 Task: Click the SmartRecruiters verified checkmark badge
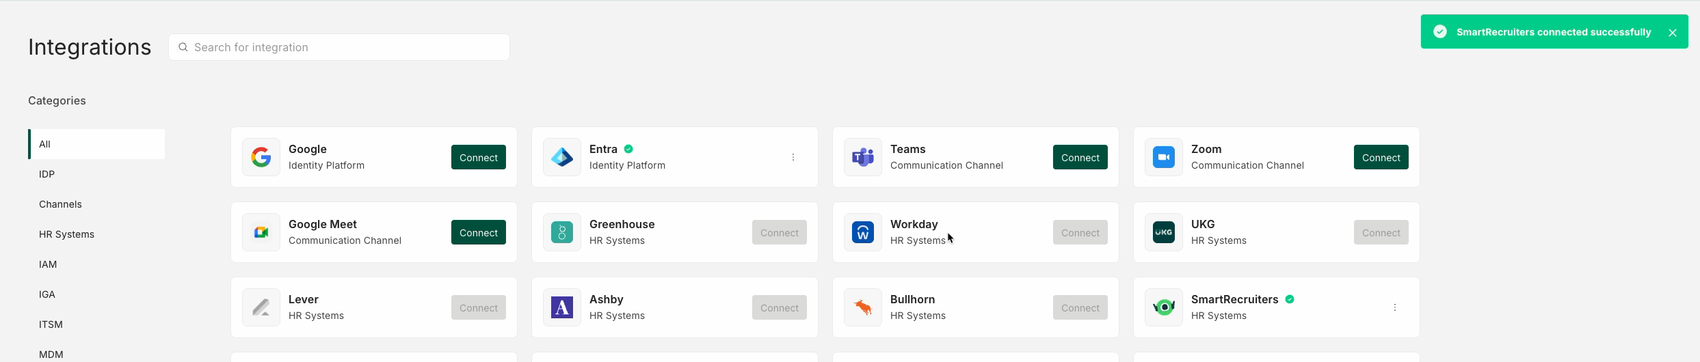pyautogui.click(x=1290, y=299)
